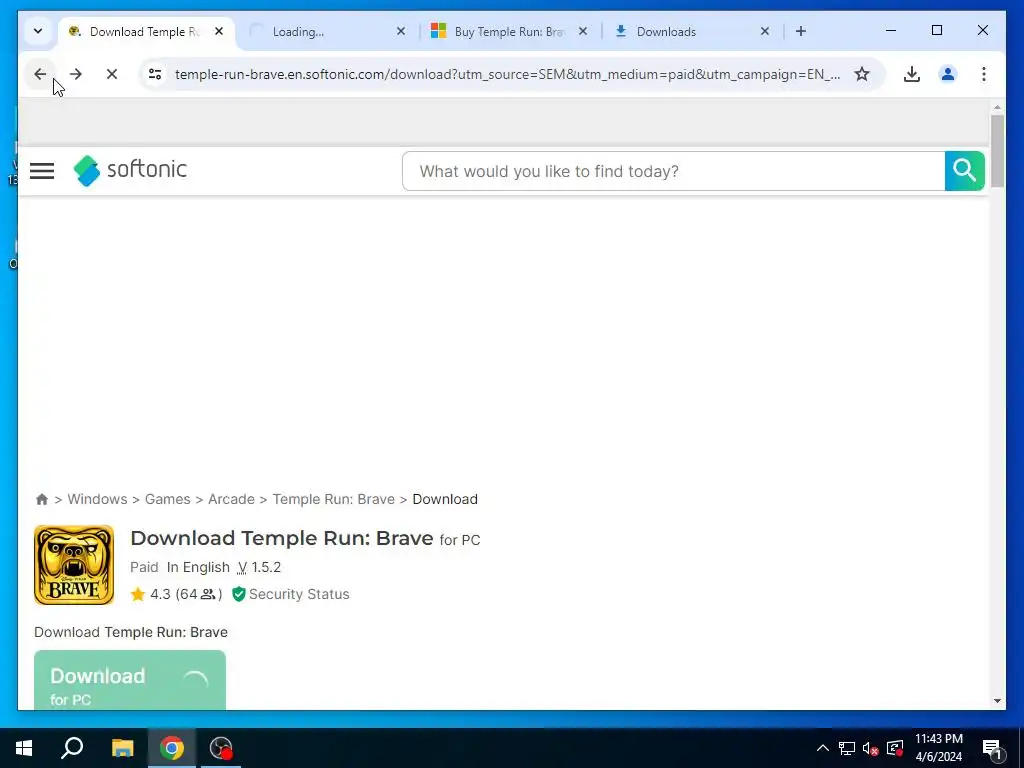
Task: Click the Download for PC button
Action: coord(130,680)
